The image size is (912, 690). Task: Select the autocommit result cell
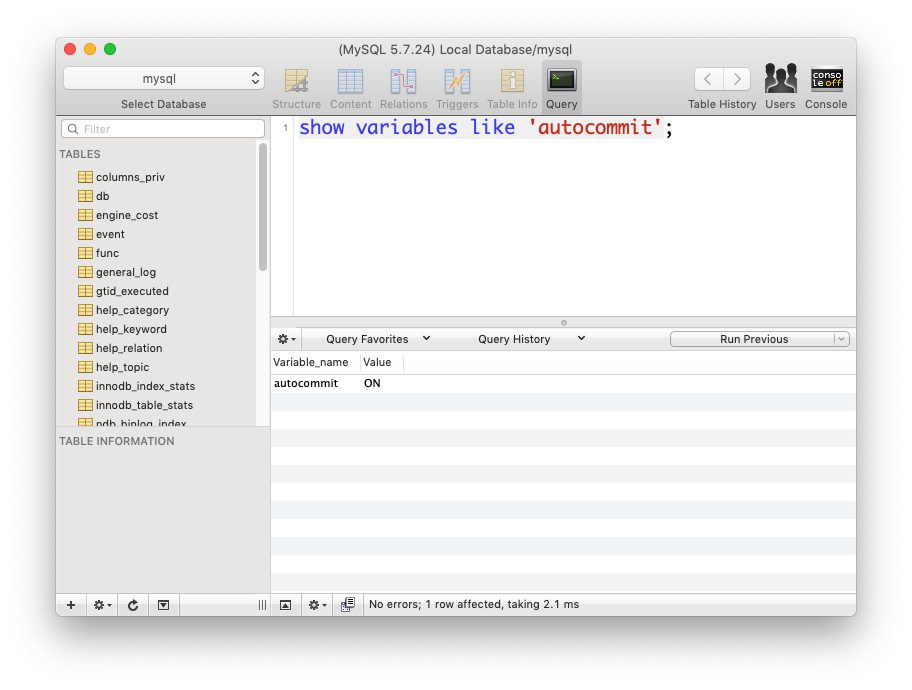306,383
